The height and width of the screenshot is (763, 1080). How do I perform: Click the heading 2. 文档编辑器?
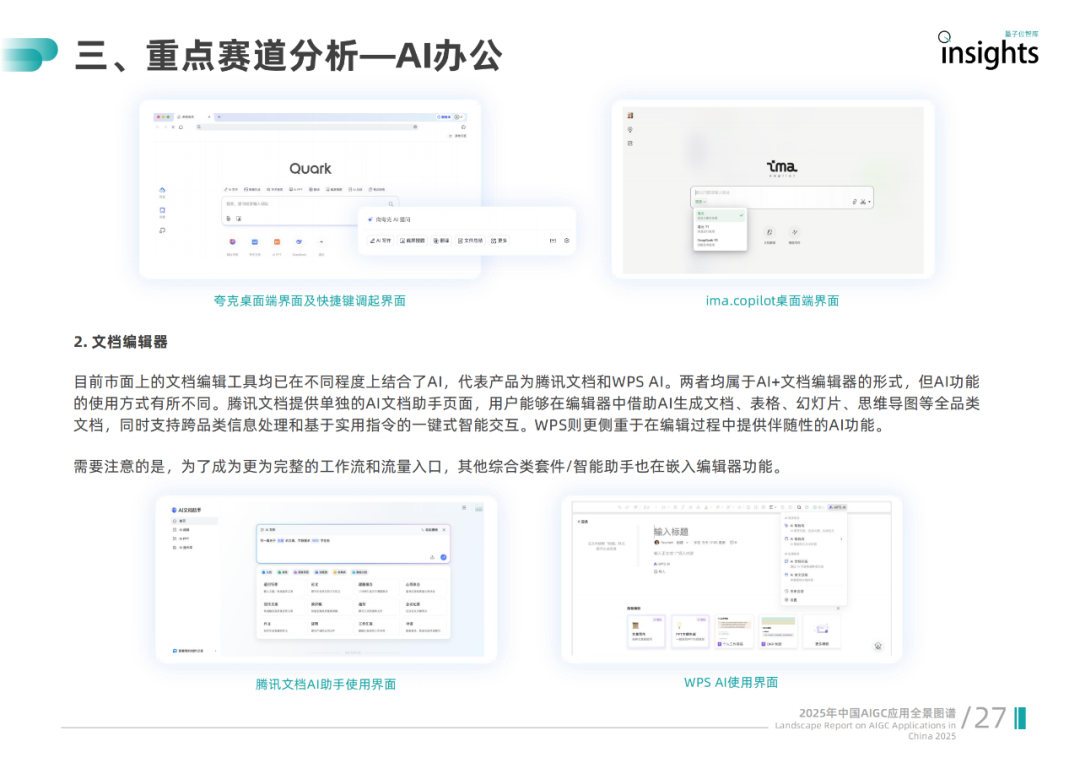121,342
